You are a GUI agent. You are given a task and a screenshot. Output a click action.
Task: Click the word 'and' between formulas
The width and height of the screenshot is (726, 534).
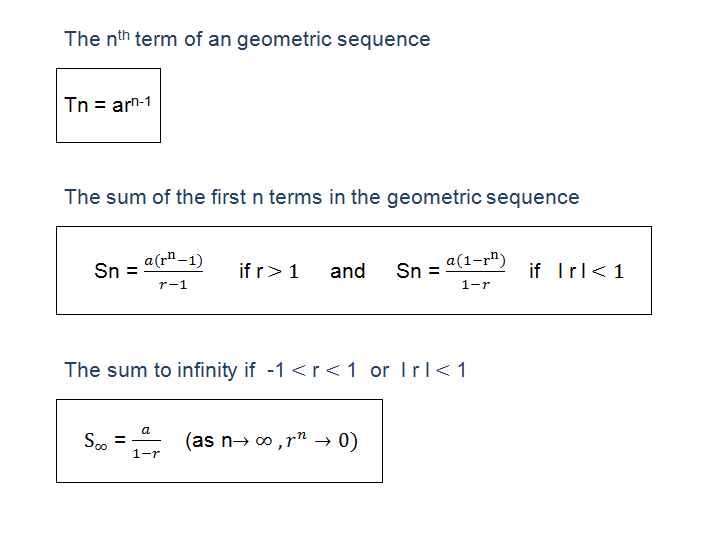click(348, 271)
